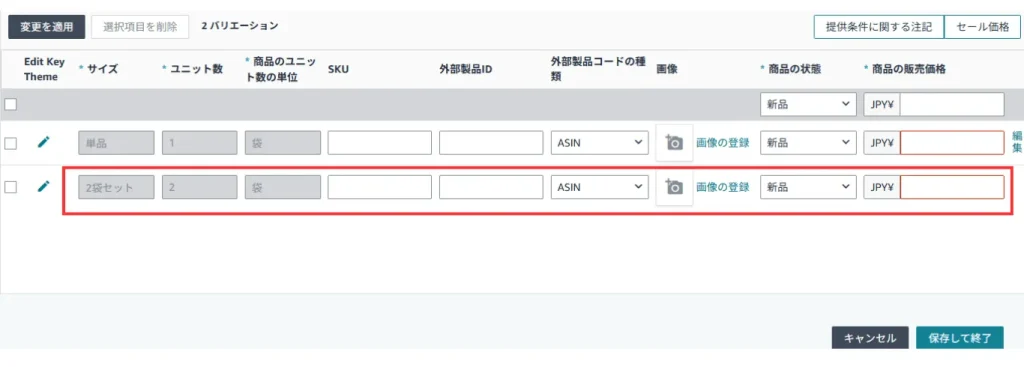Click the 画像 column header
Viewport: 1024px width, 367px height.
(667, 69)
